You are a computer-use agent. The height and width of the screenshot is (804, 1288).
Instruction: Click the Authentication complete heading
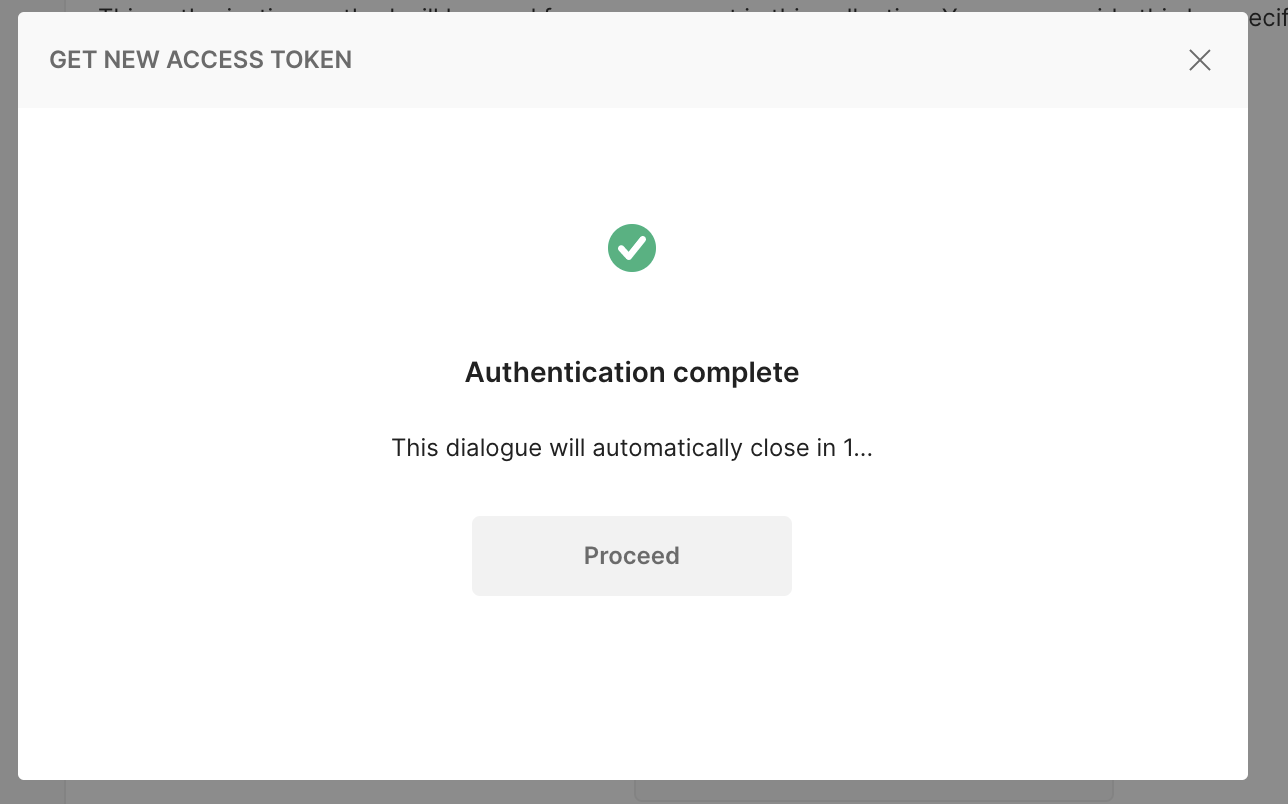[x=631, y=371]
